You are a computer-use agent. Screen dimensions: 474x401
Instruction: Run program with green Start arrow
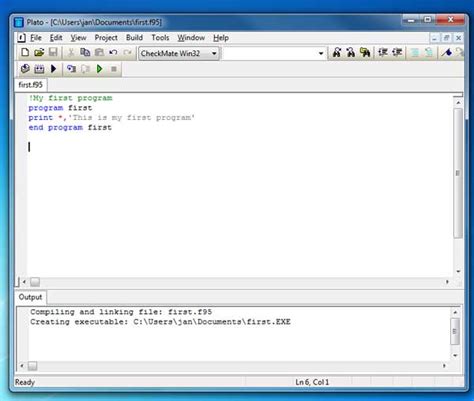(x=99, y=69)
